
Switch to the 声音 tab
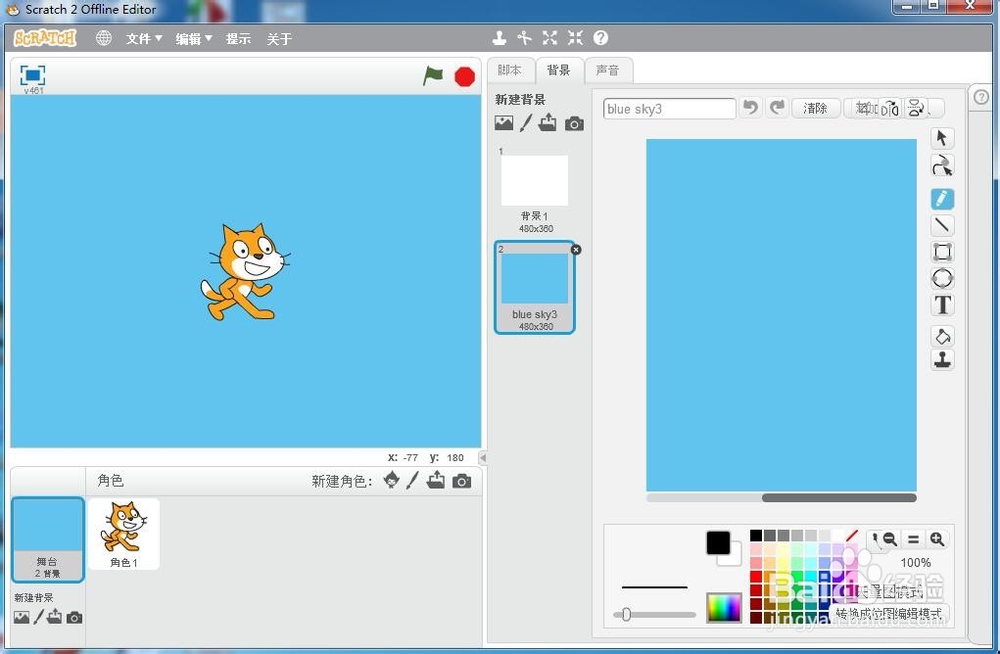tap(608, 70)
